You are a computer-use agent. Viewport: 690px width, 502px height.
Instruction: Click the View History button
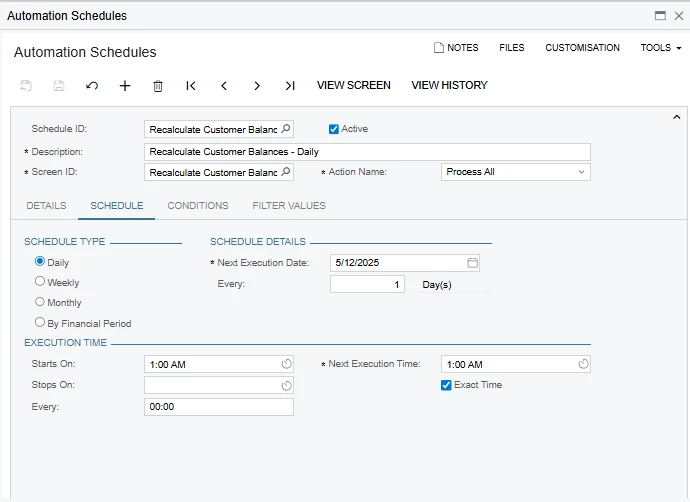pos(449,85)
